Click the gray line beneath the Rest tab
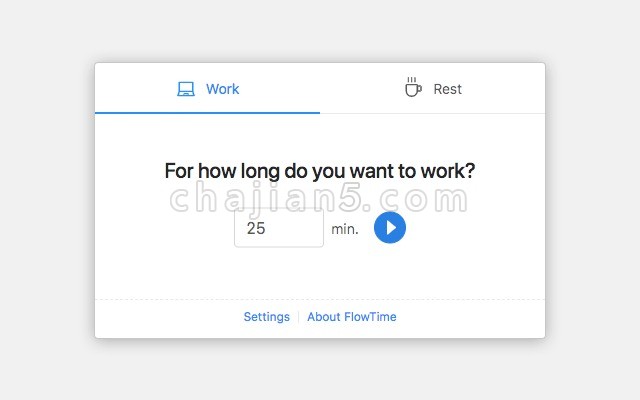 [x=433, y=113]
